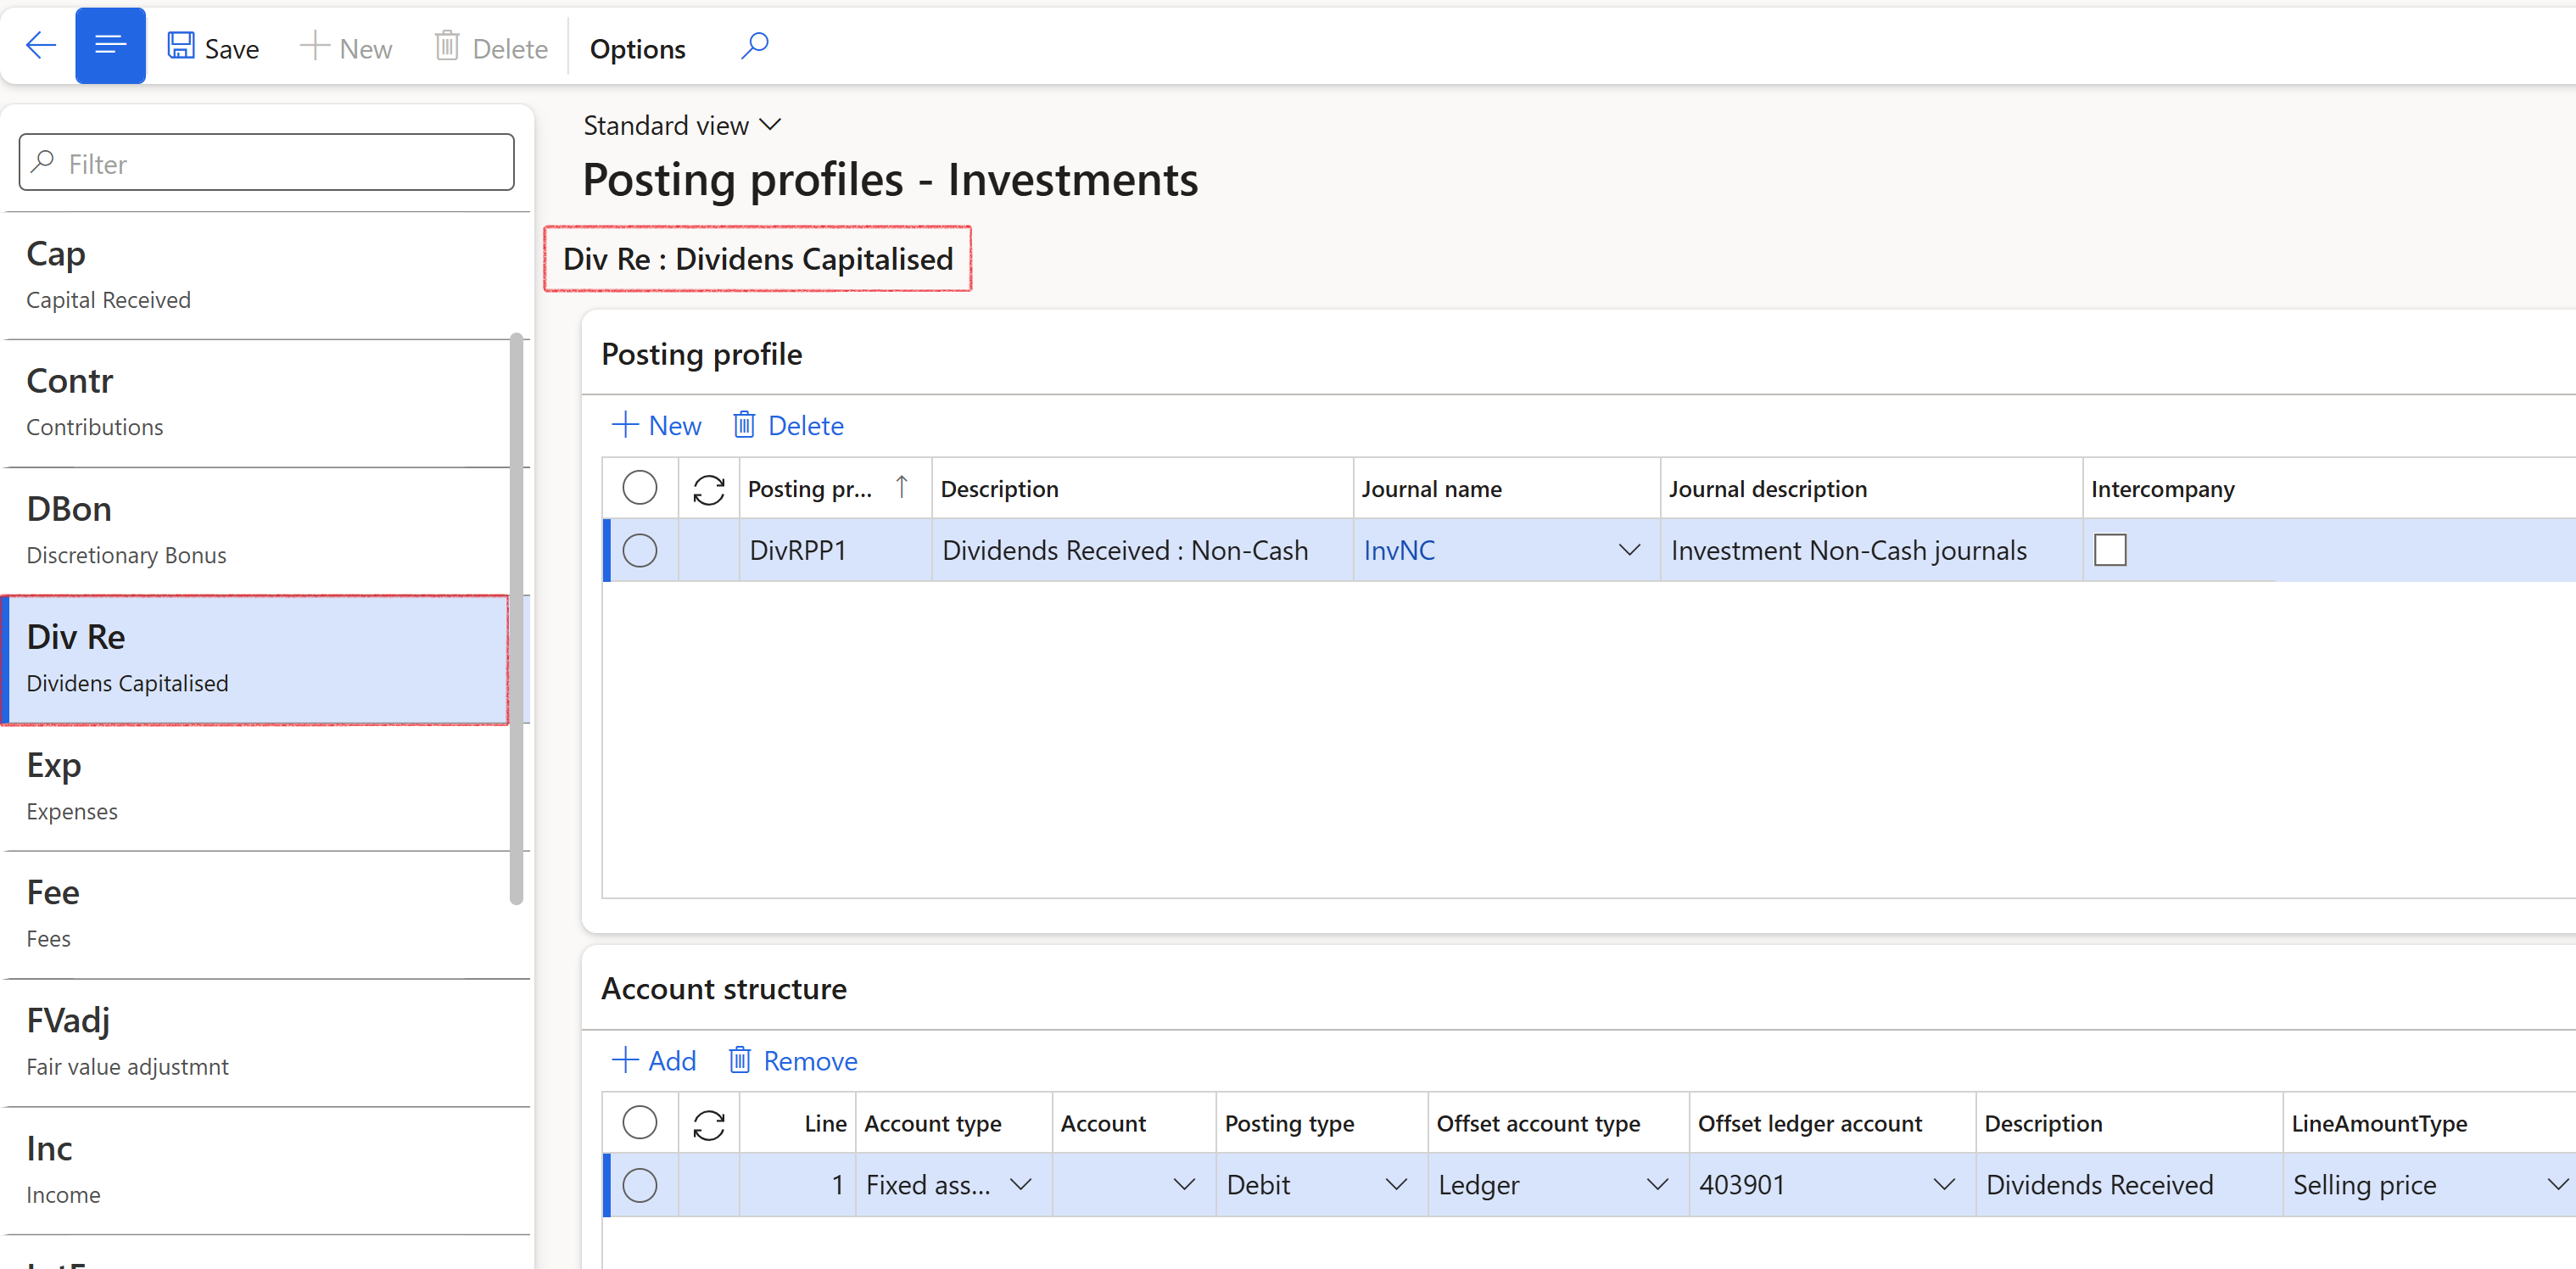
Task: Click the Journal name column header
Action: point(1506,488)
